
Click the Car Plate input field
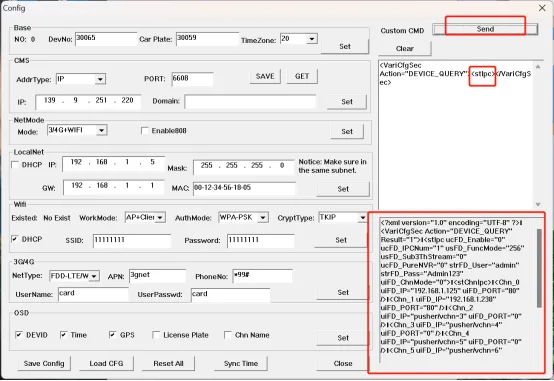[207, 39]
